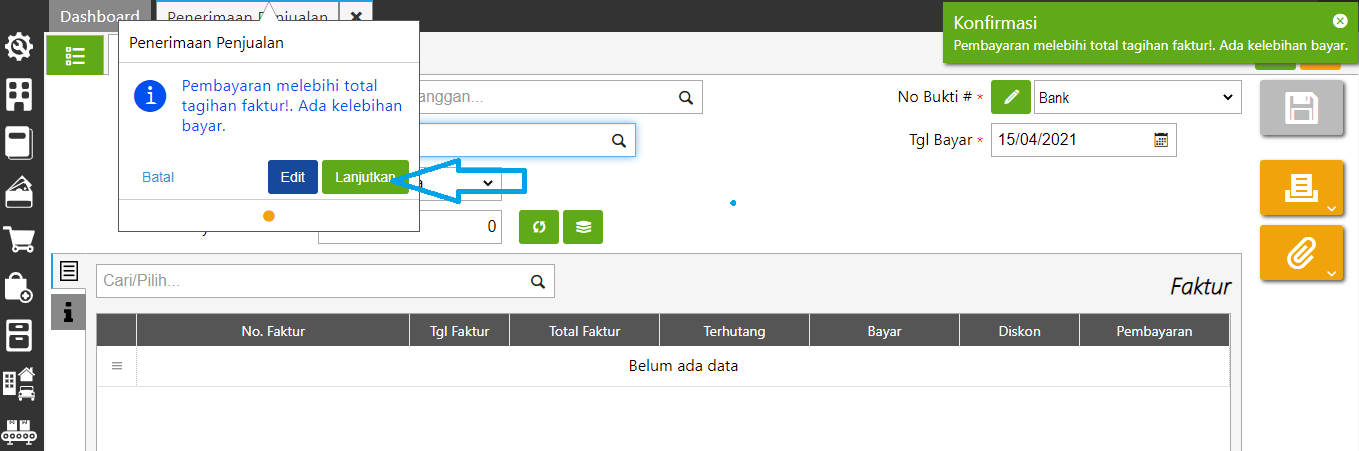
Task: Click the green refresh invoices button
Action: 538,227
